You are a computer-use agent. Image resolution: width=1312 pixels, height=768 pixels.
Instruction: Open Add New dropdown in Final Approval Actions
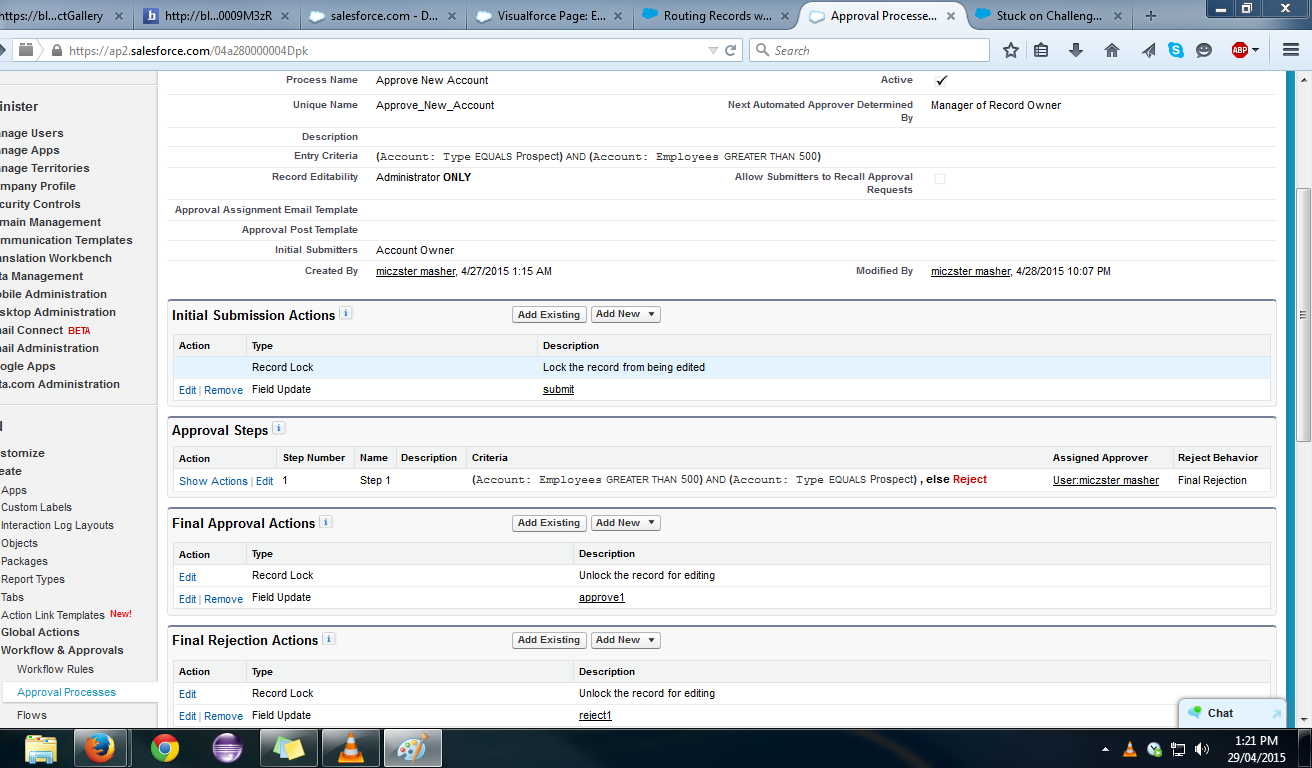626,523
